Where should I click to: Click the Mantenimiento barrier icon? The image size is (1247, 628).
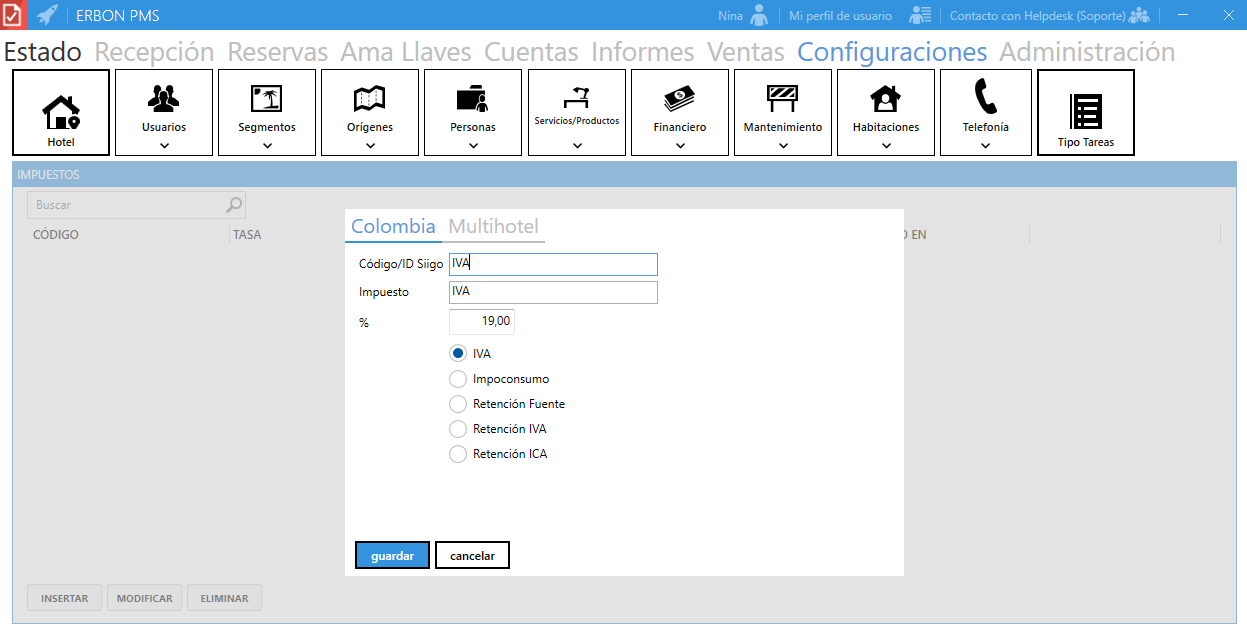pyautogui.click(x=783, y=98)
